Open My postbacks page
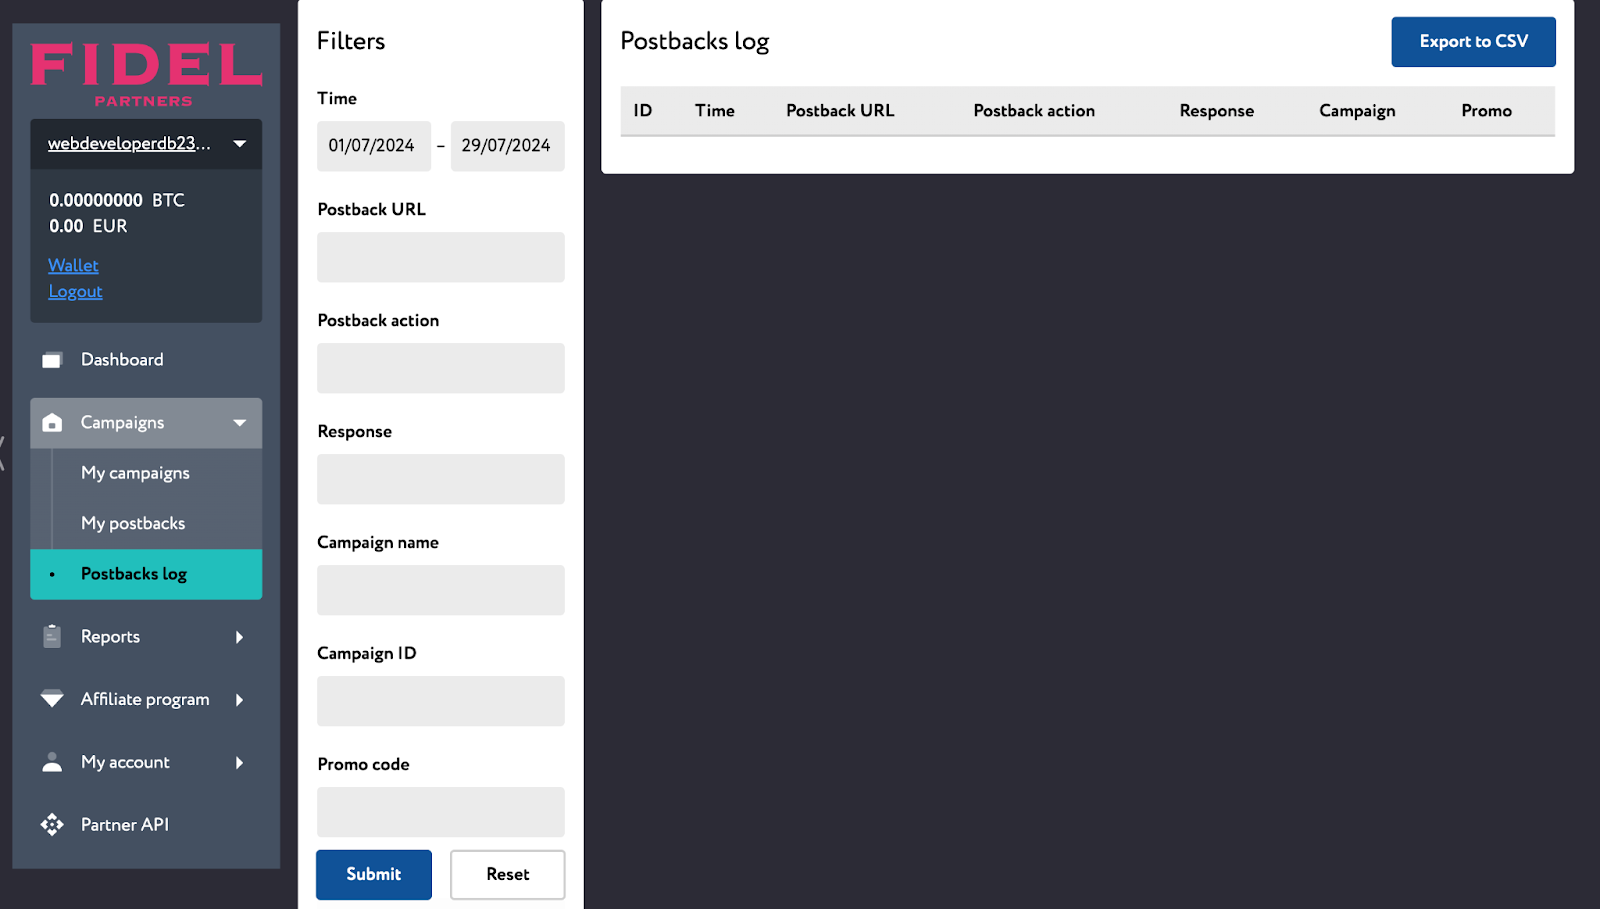 [x=146, y=523]
